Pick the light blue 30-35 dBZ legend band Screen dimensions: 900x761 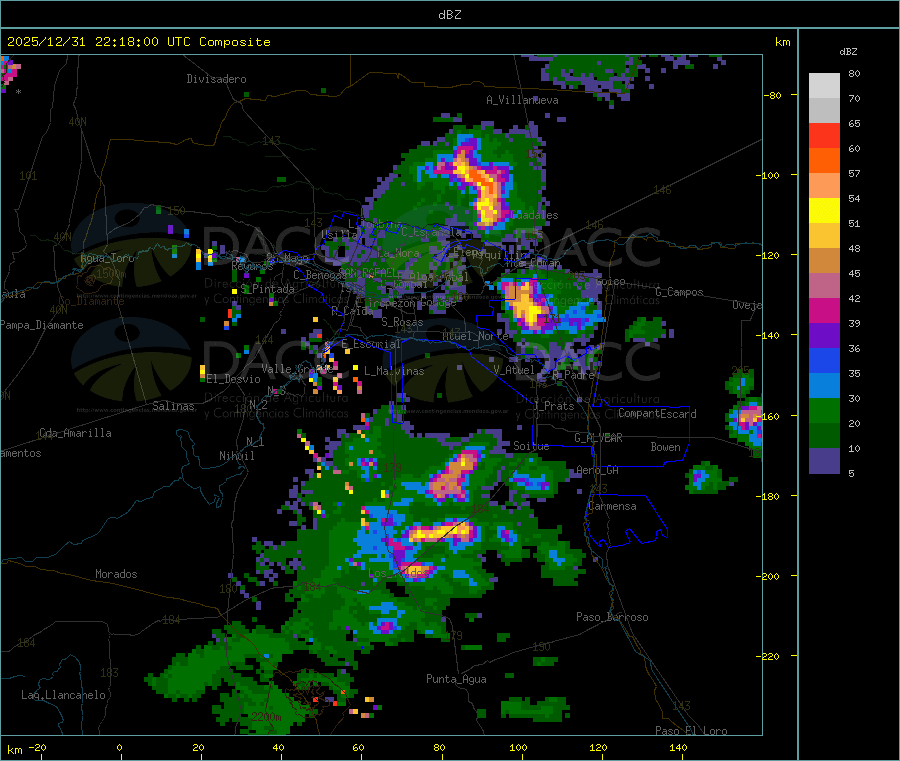(824, 386)
